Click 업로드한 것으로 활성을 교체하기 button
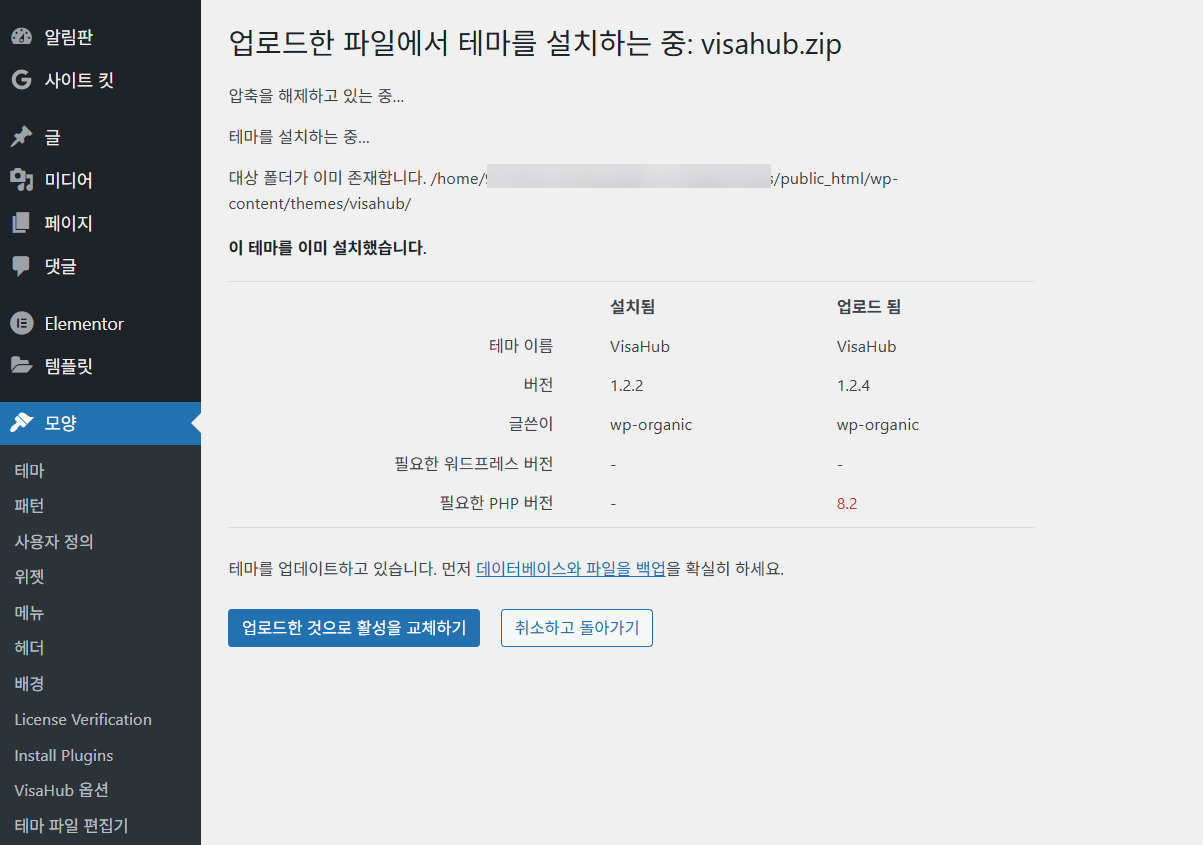This screenshot has width=1203, height=845. 354,628
